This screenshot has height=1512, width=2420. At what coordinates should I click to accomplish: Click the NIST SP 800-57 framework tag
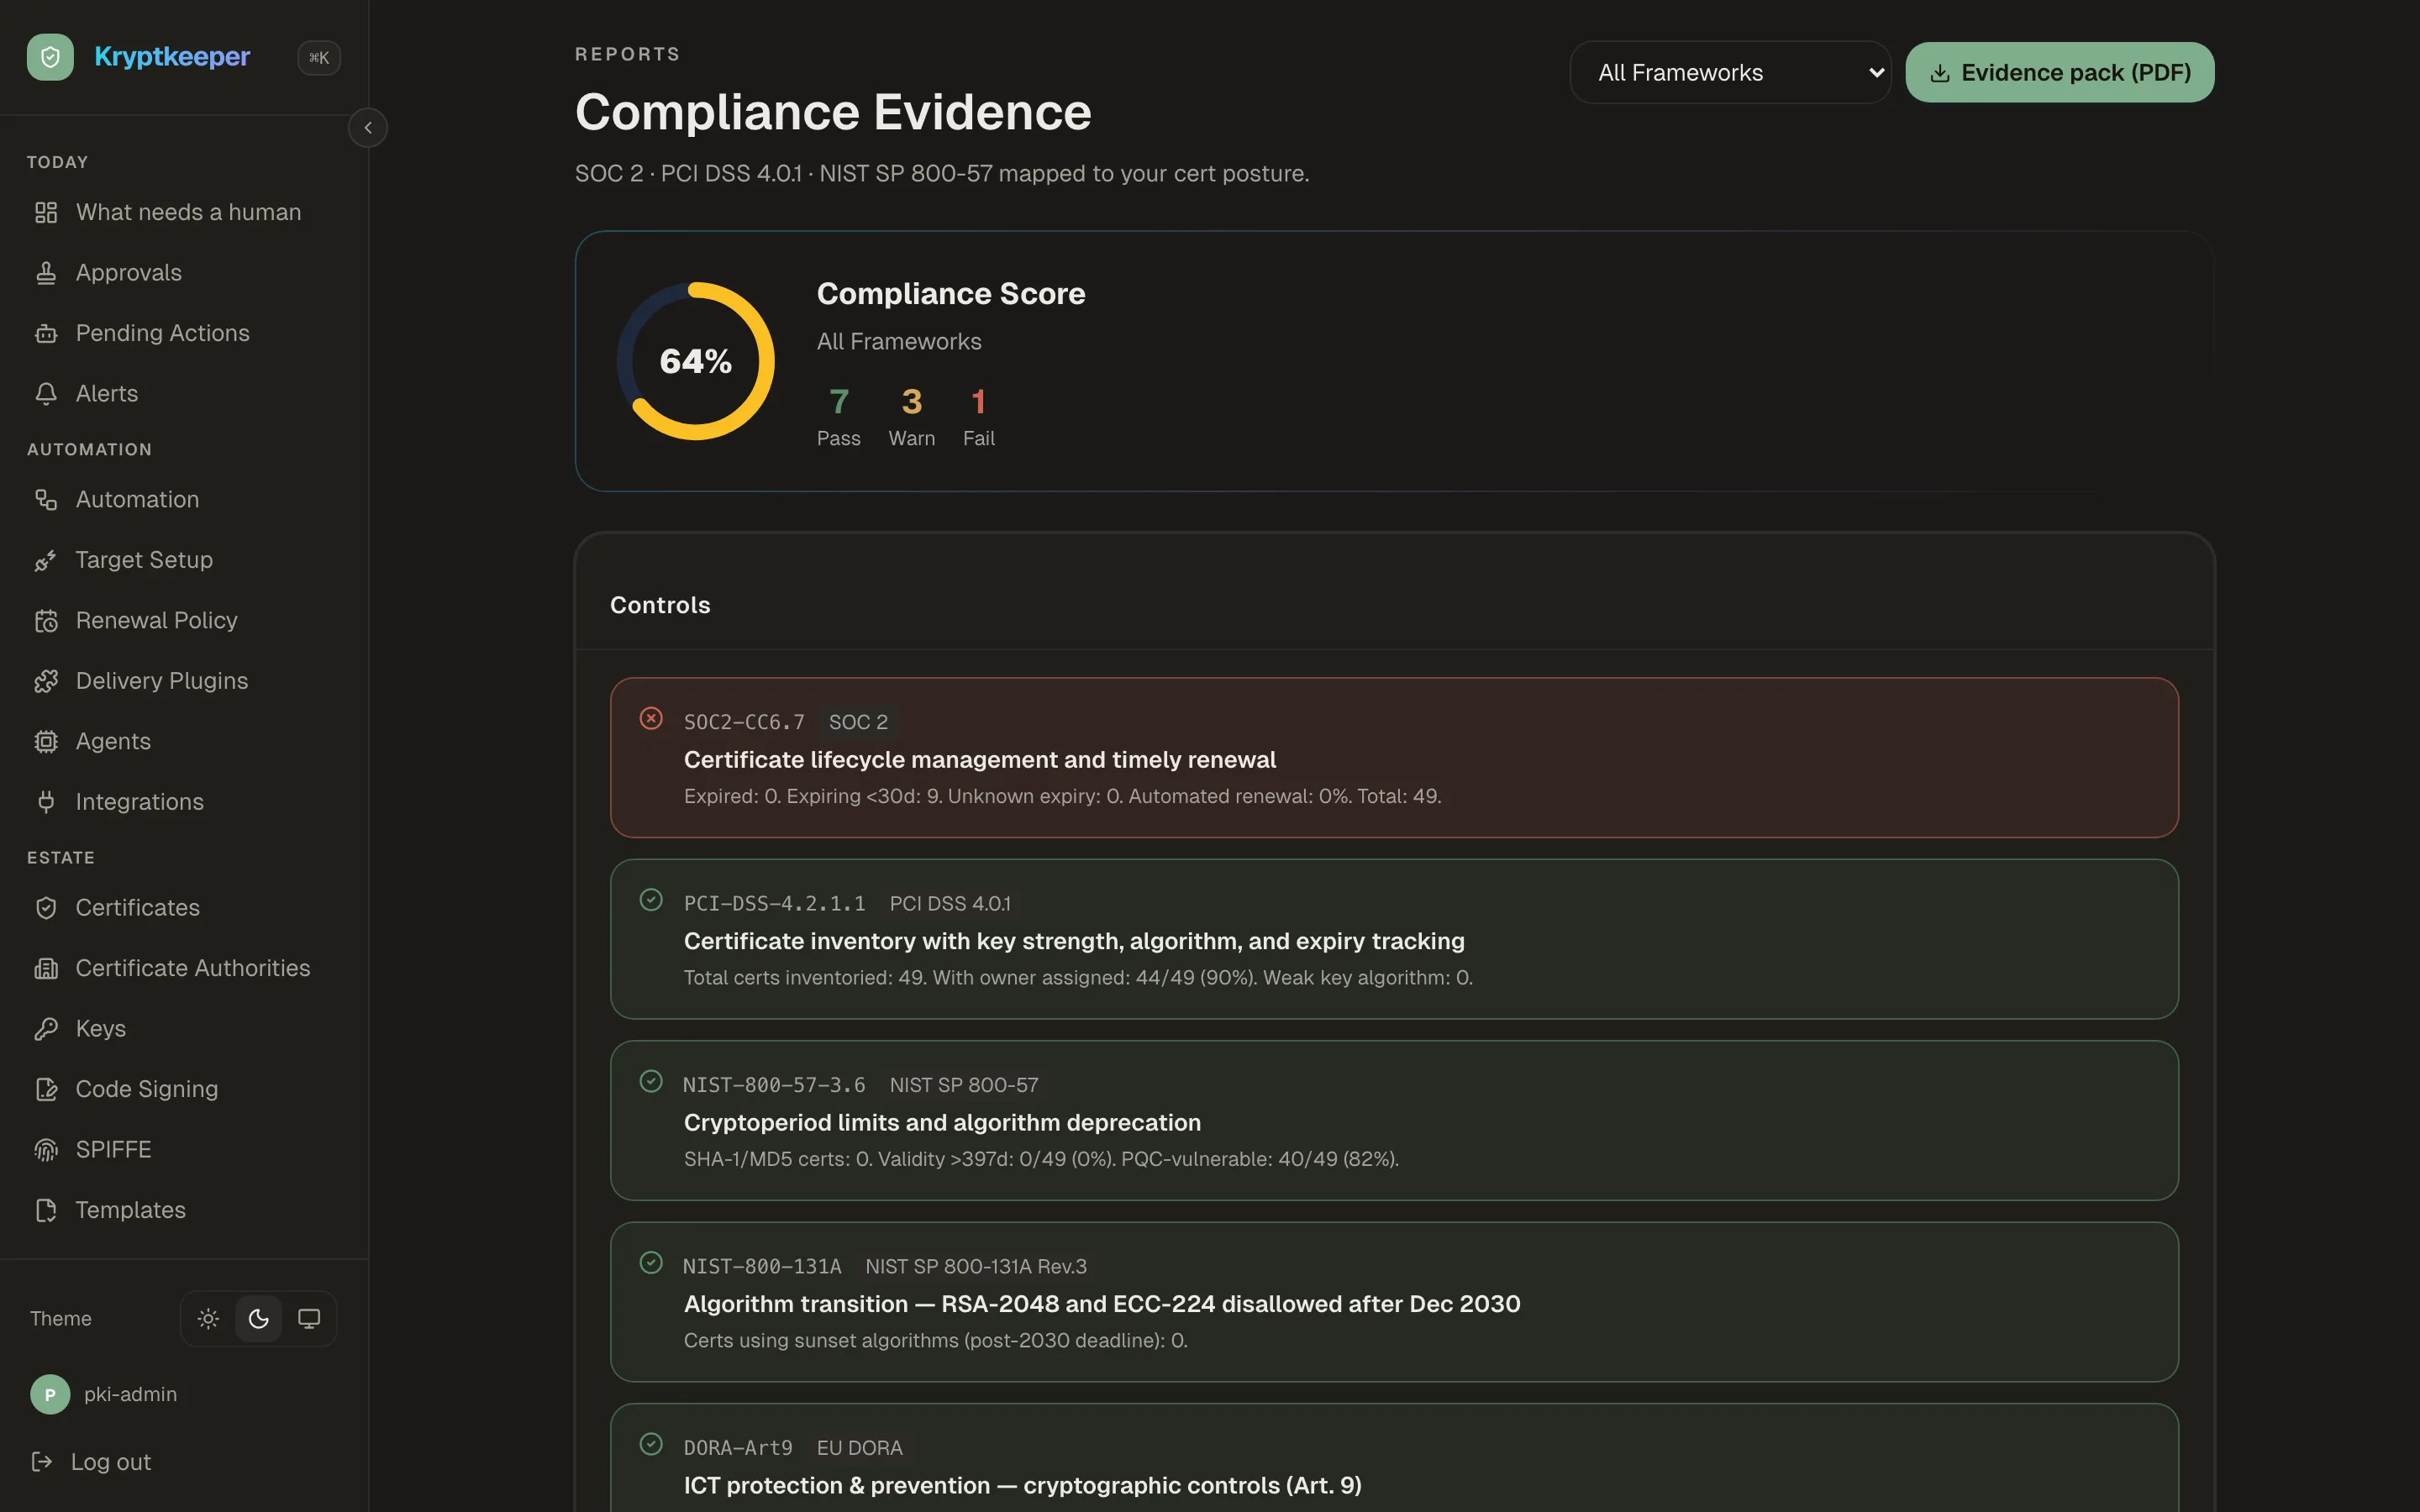(x=964, y=1085)
